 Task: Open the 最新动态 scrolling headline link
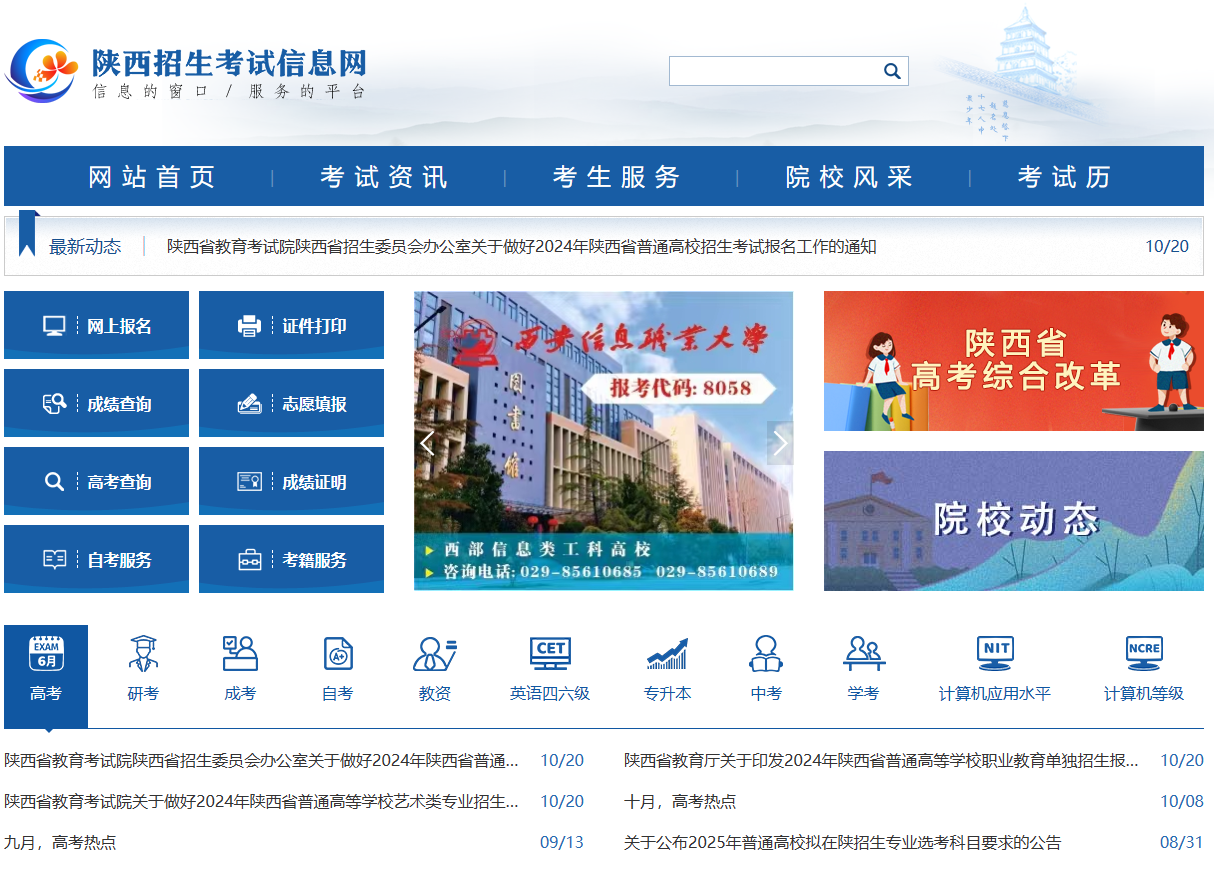522,246
